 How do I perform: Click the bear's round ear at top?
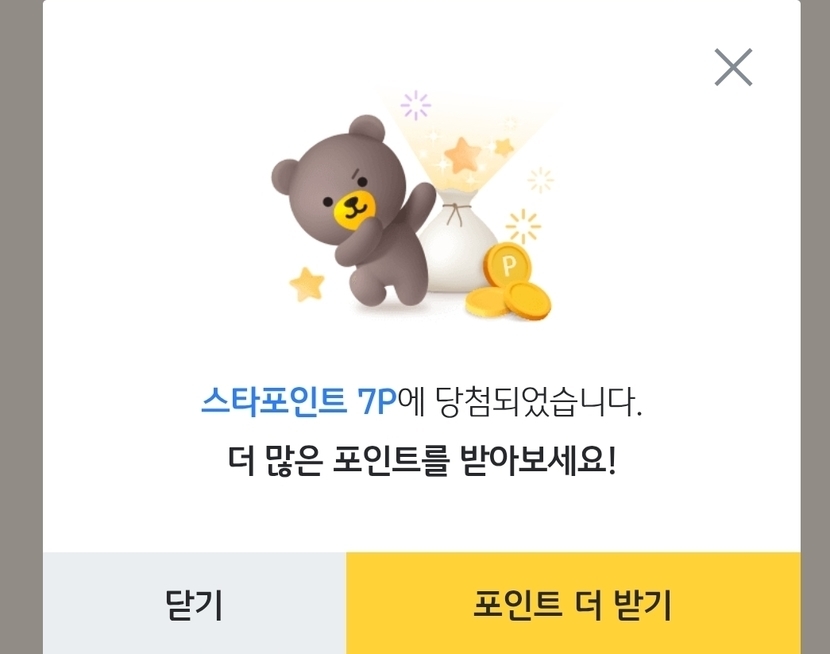[x=367, y=130]
